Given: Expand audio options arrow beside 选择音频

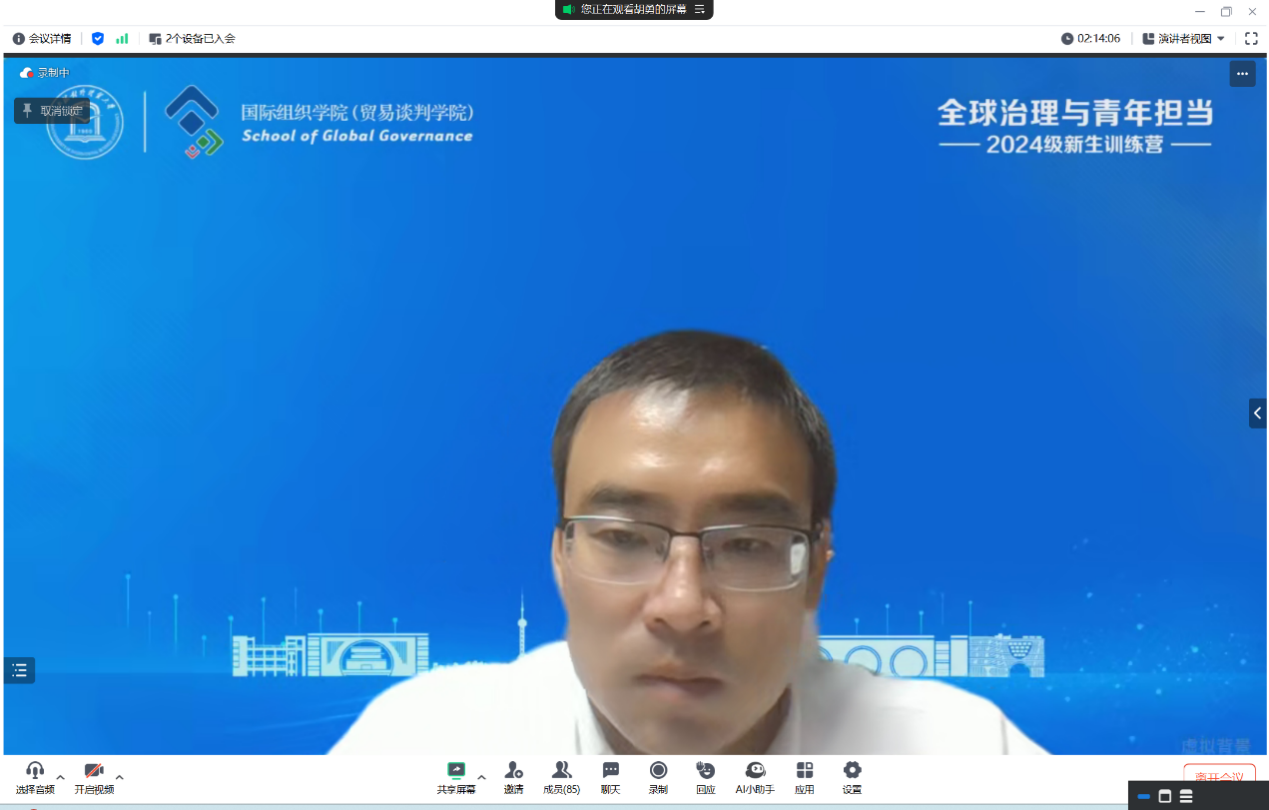Looking at the screenshot, I should pyautogui.click(x=60, y=777).
